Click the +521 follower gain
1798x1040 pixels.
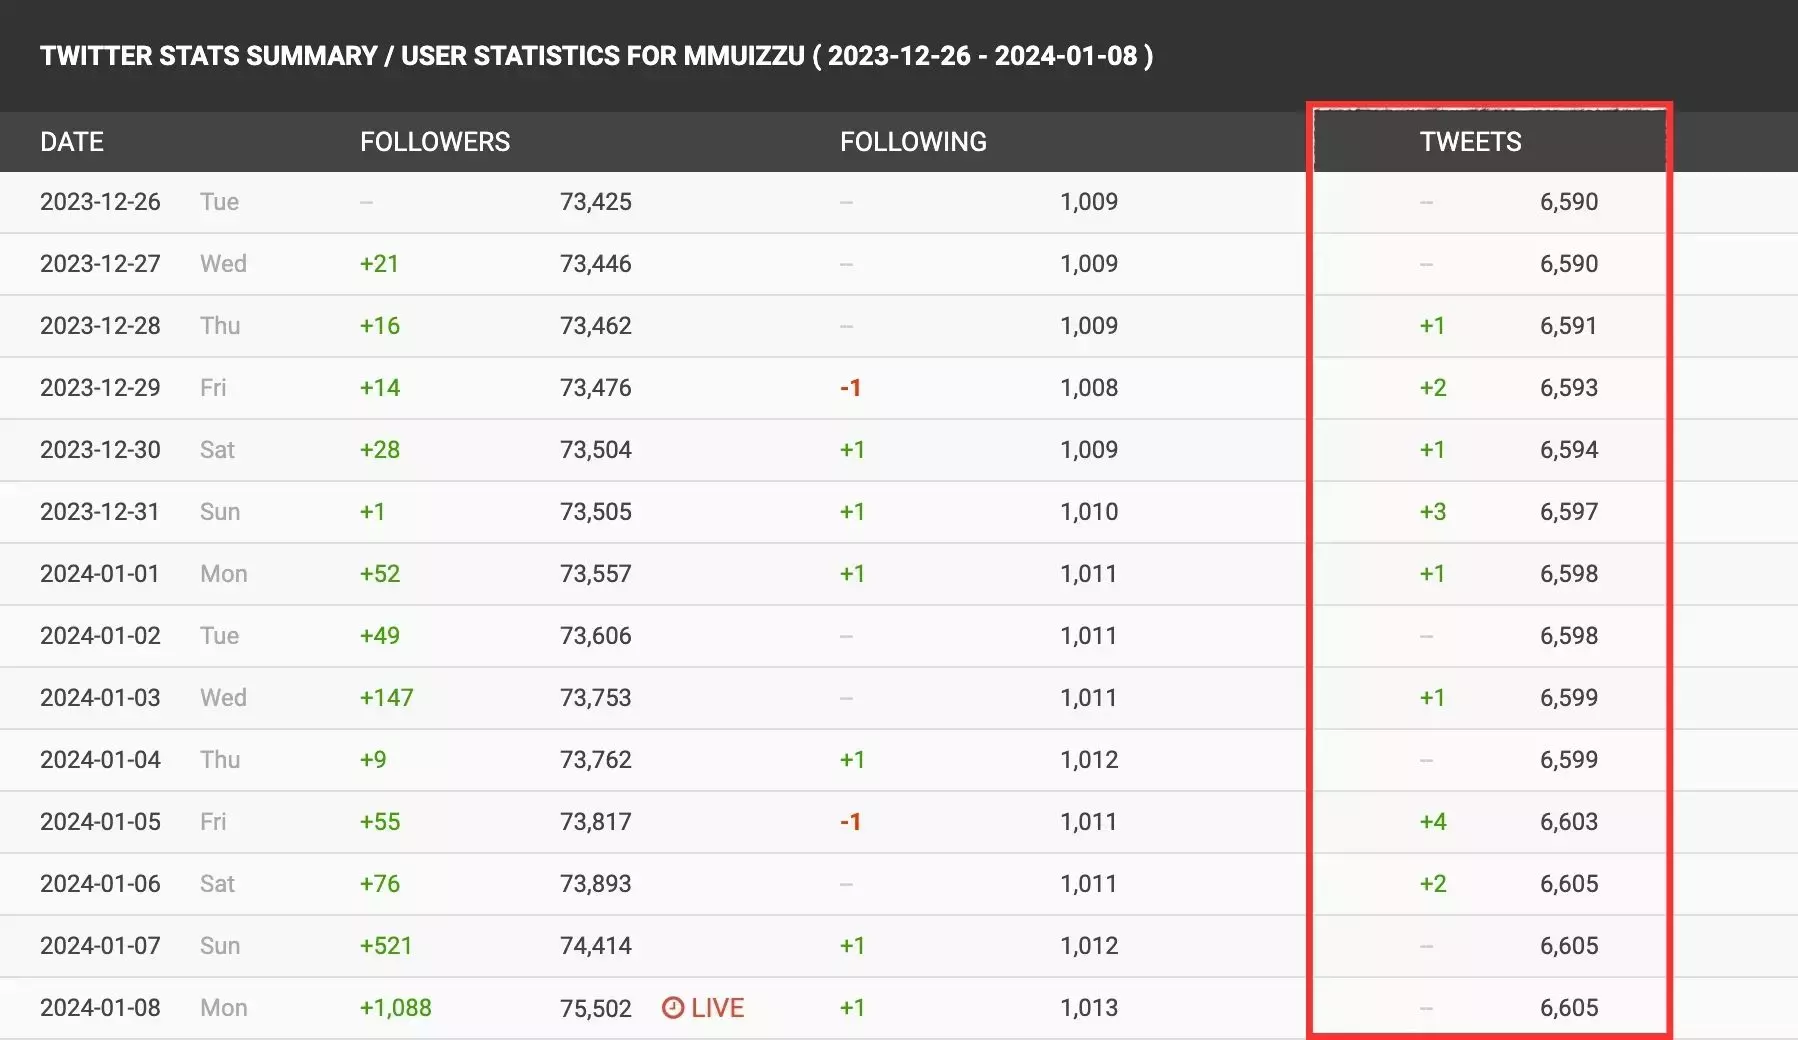[x=386, y=945]
